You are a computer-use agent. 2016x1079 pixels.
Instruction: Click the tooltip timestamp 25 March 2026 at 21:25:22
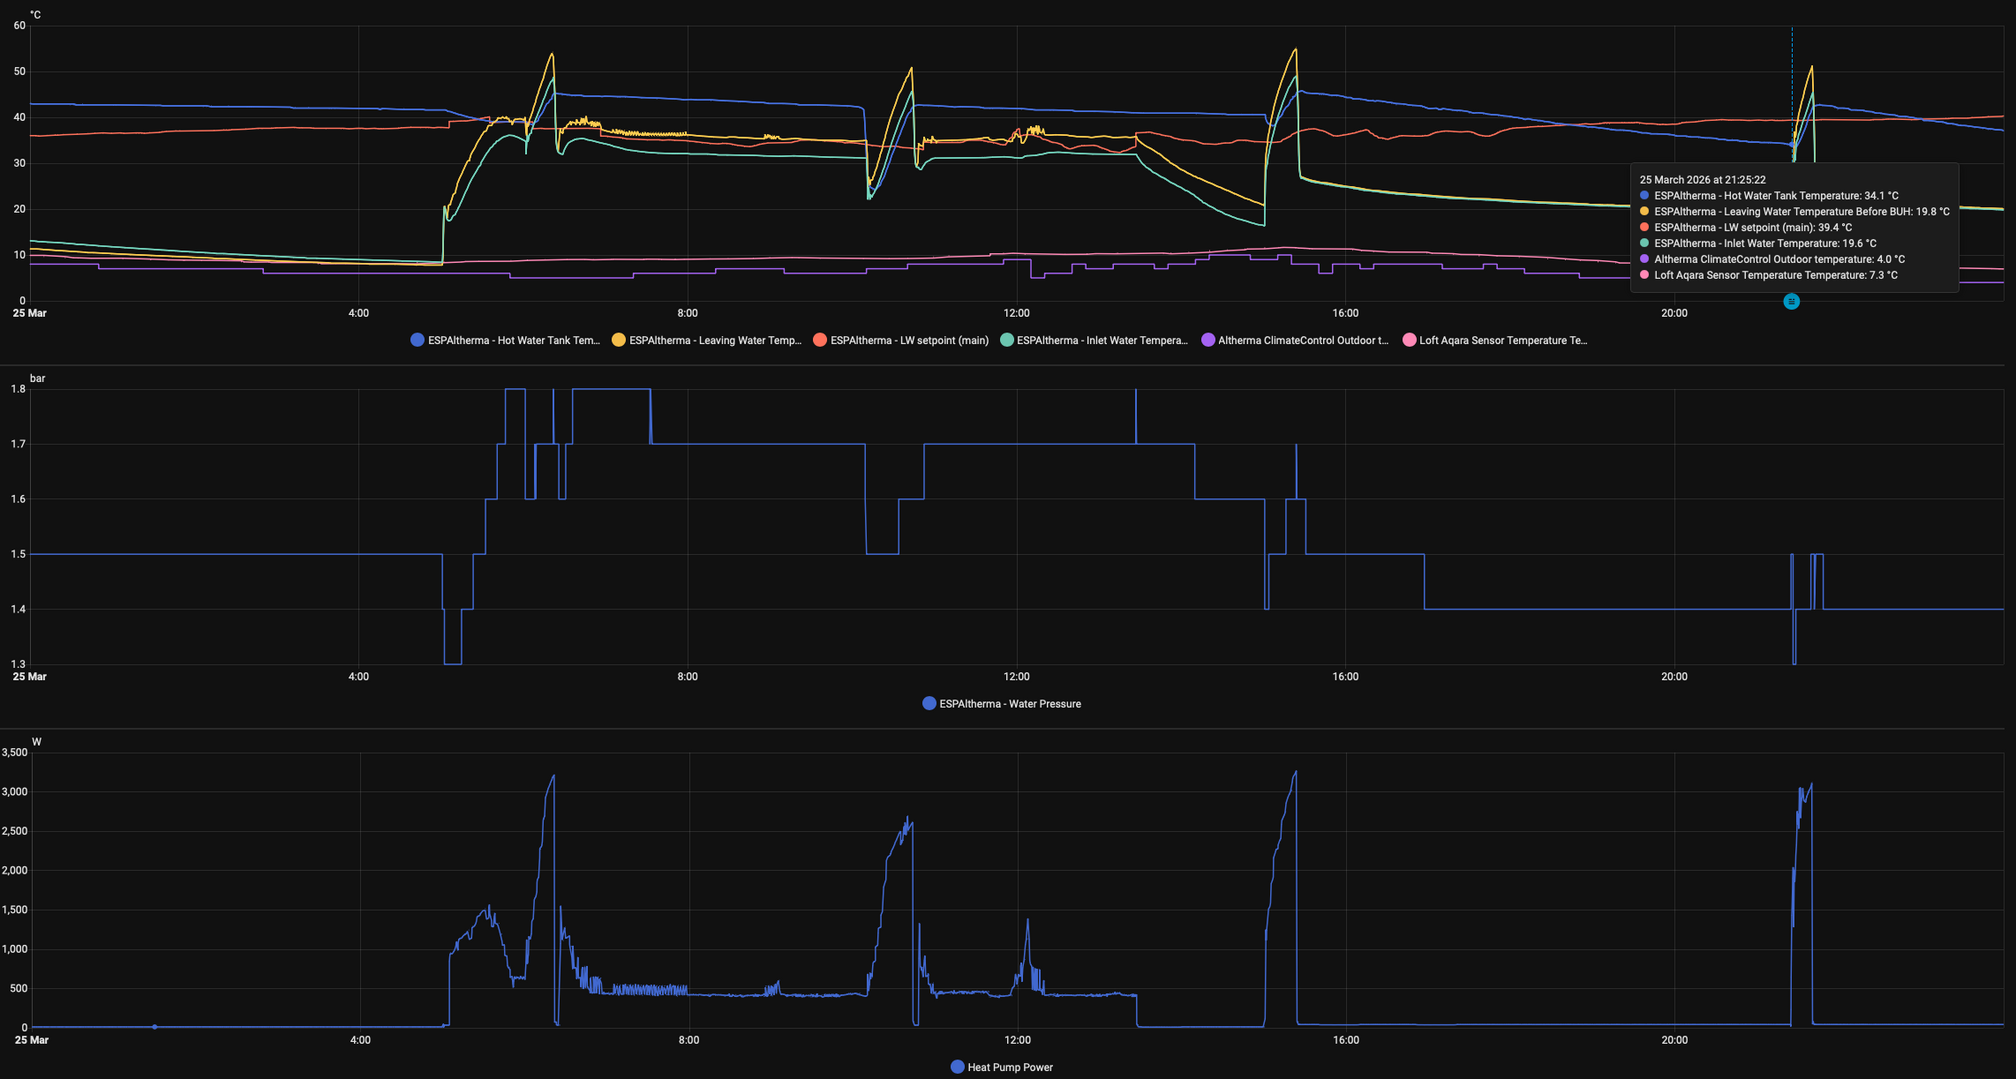[x=1702, y=180]
